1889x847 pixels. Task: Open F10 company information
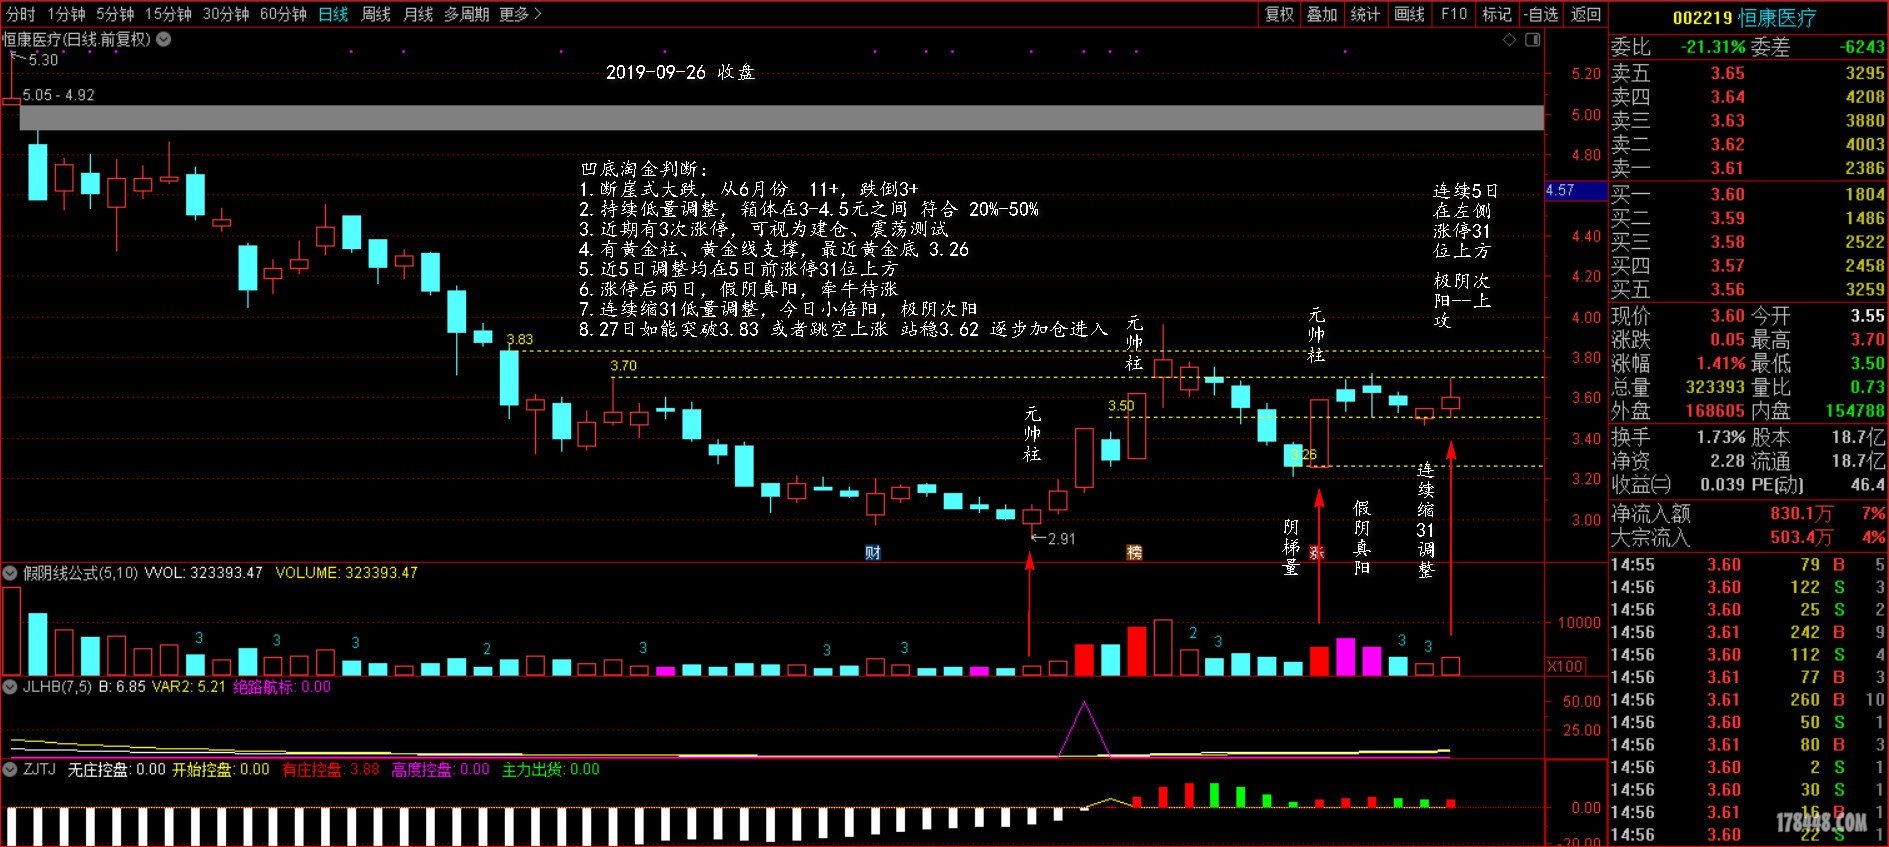click(1454, 14)
